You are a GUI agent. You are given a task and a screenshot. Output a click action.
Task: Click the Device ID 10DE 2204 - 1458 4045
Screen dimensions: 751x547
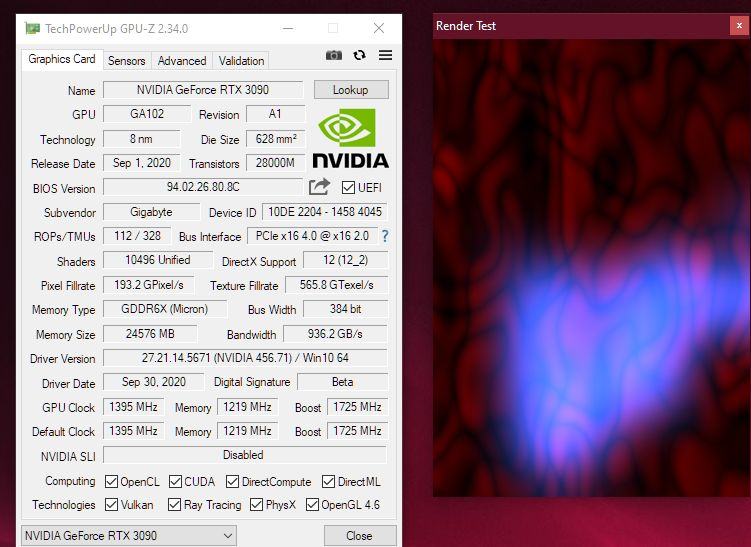tap(325, 212)
